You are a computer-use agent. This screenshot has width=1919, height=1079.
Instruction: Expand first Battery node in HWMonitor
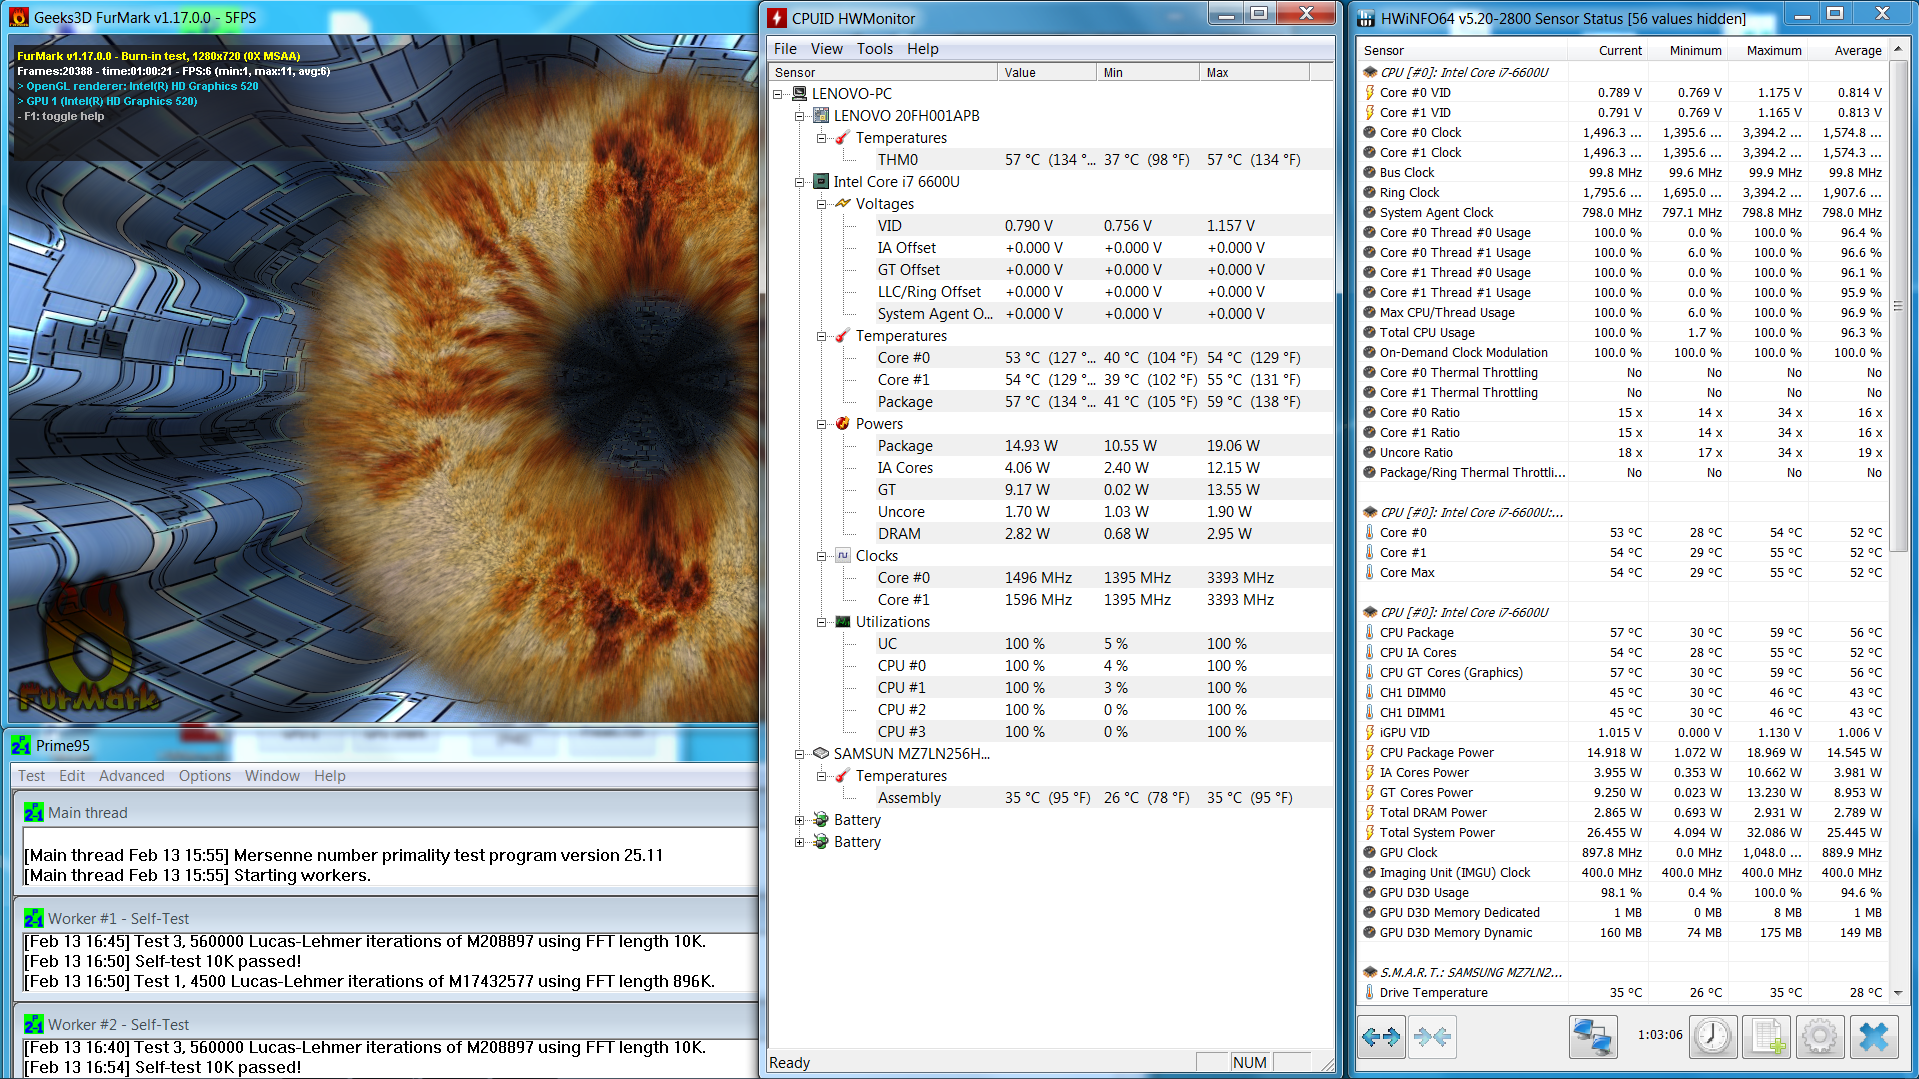(799, 820)
